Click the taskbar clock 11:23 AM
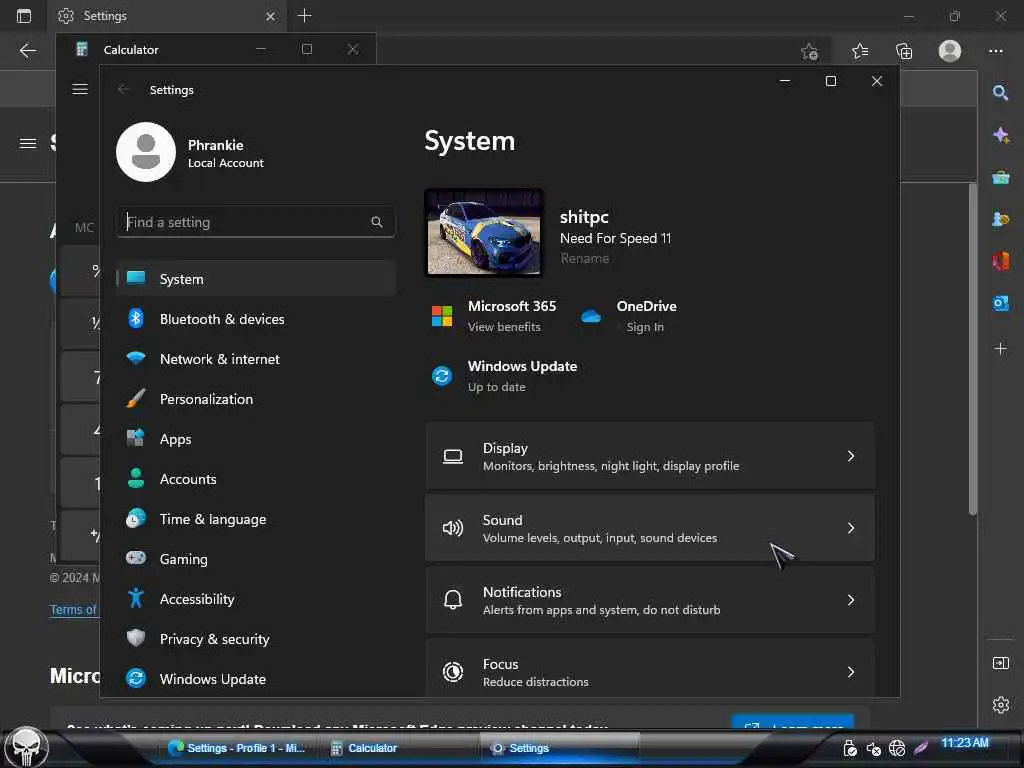 point(965,743)
